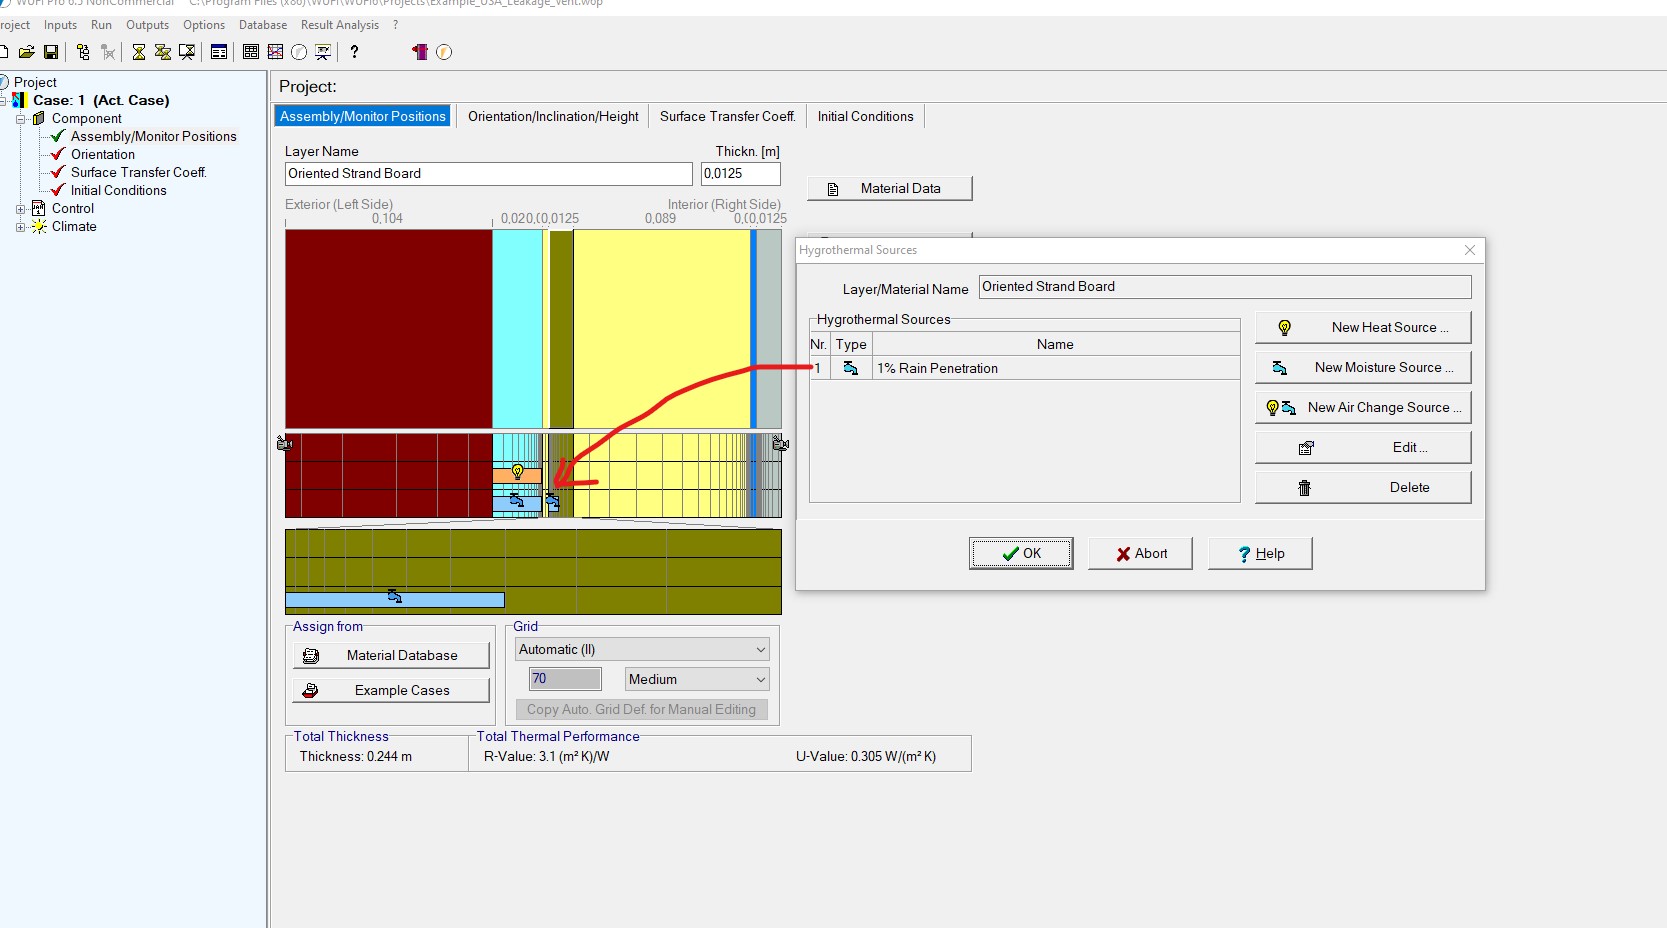This screenshot has width=1667, height=928.
Task: Save the project with the floppy disk icon
Action: 51,52
